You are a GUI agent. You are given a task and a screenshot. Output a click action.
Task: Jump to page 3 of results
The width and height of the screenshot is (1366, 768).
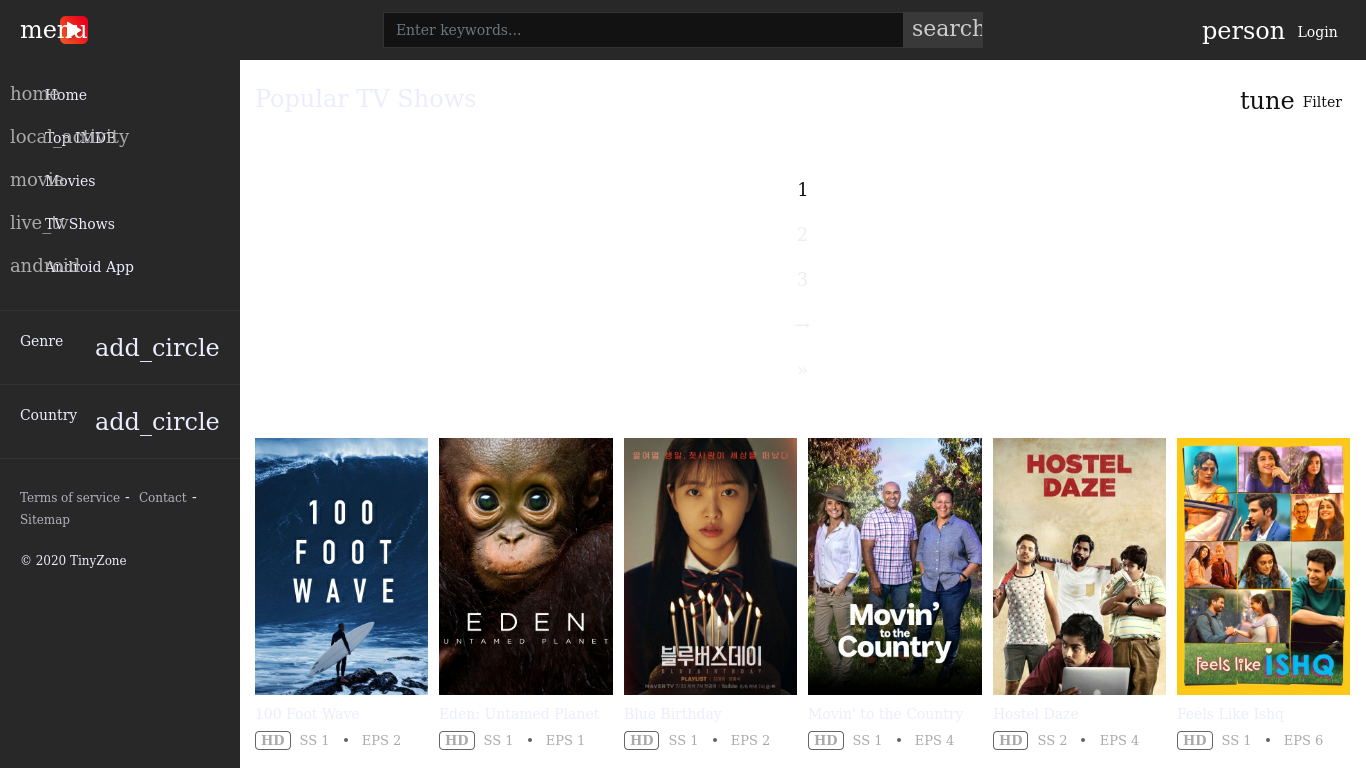click(802, 280)
